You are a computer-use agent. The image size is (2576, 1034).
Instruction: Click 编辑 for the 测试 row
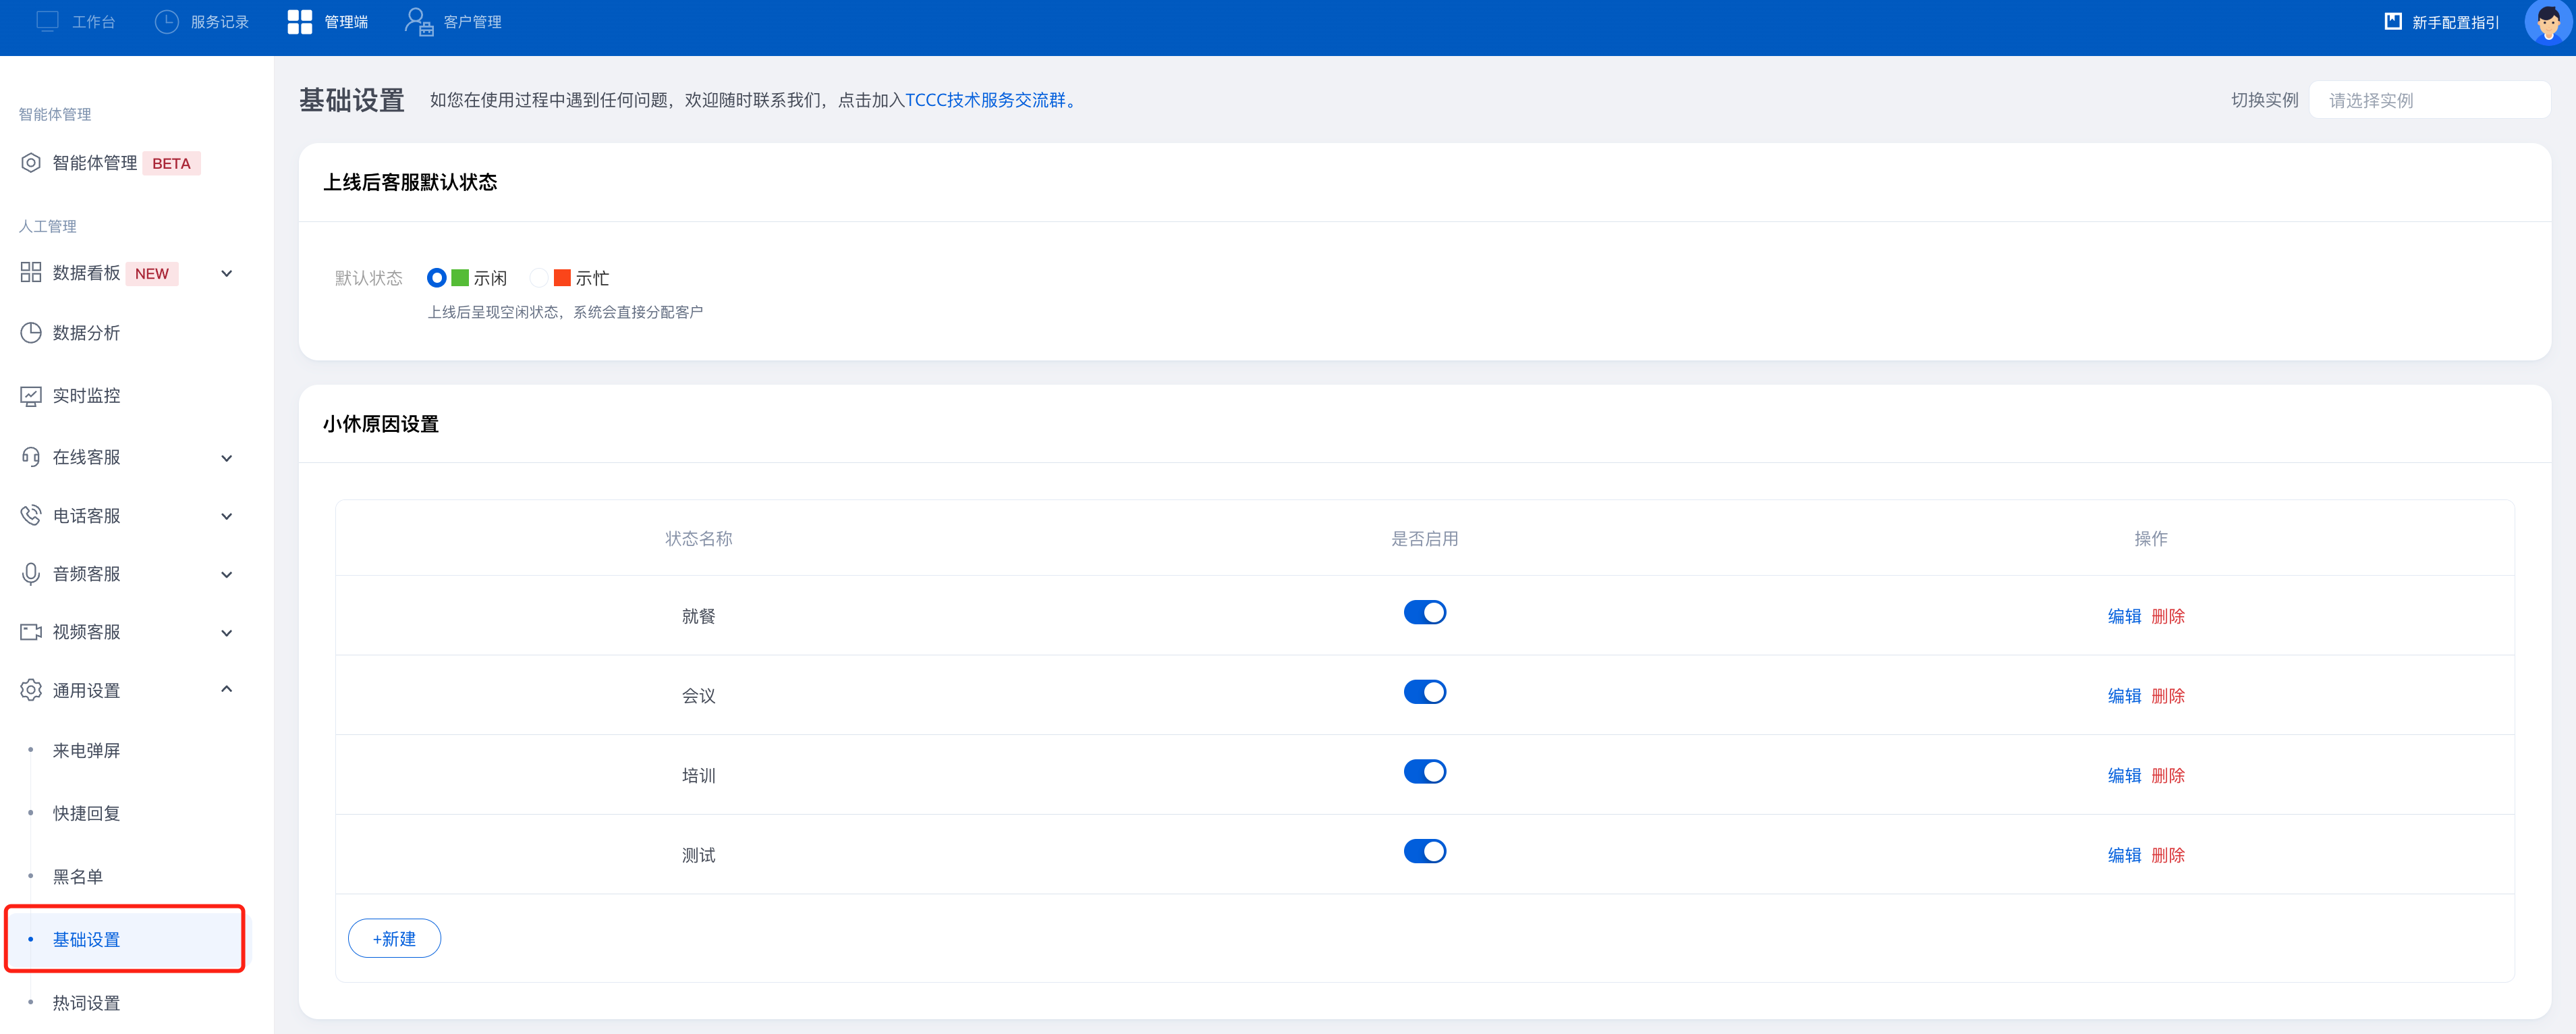[2124, 855]
